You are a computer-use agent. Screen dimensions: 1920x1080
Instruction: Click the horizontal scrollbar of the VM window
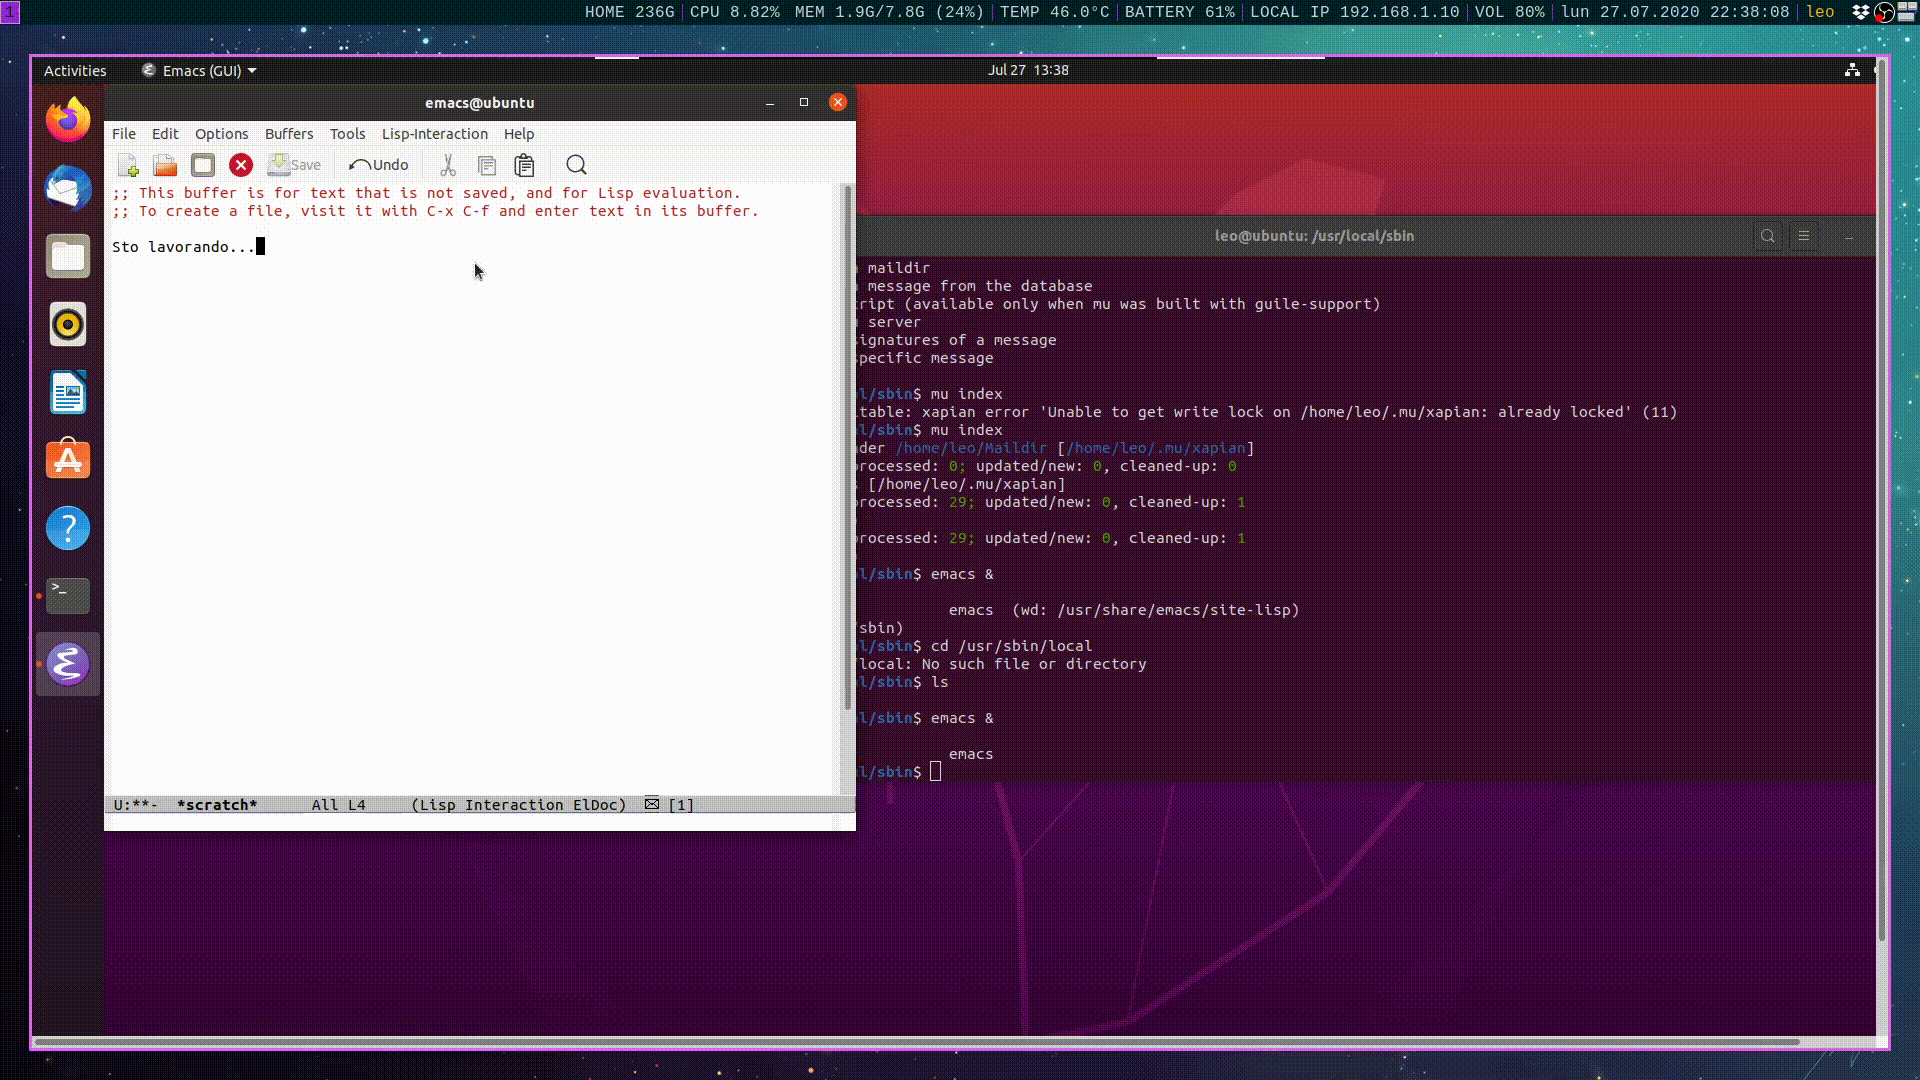(917, 1042)
